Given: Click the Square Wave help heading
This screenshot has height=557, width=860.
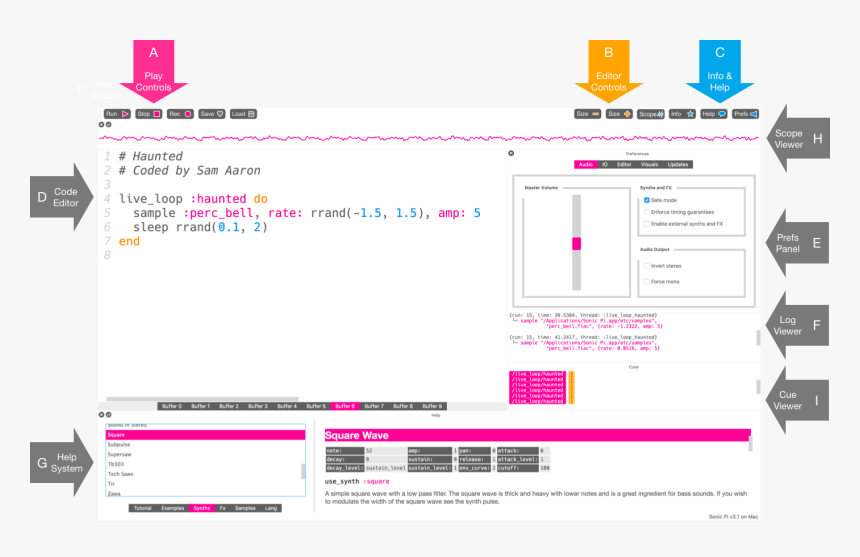Looking at the screenshot, I should tap(538, 435).
